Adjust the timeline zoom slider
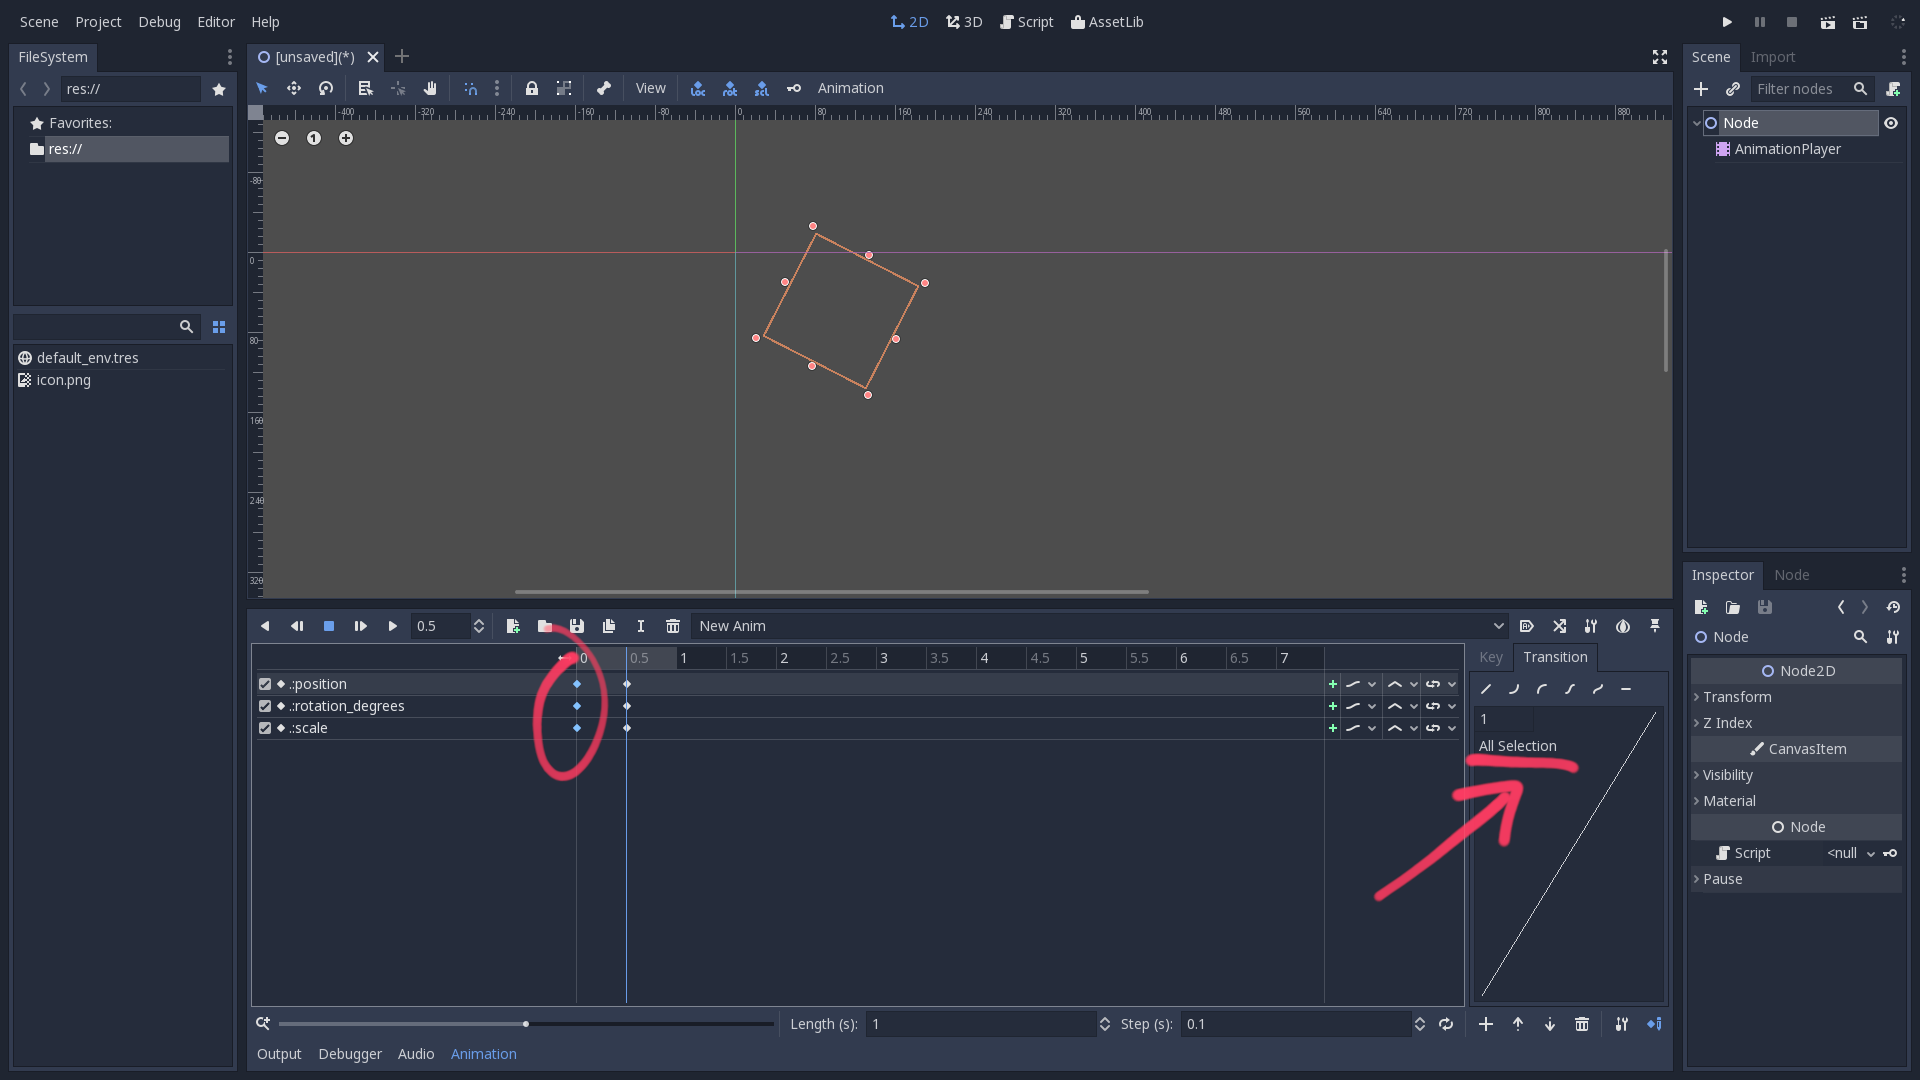 (525, 1023)
